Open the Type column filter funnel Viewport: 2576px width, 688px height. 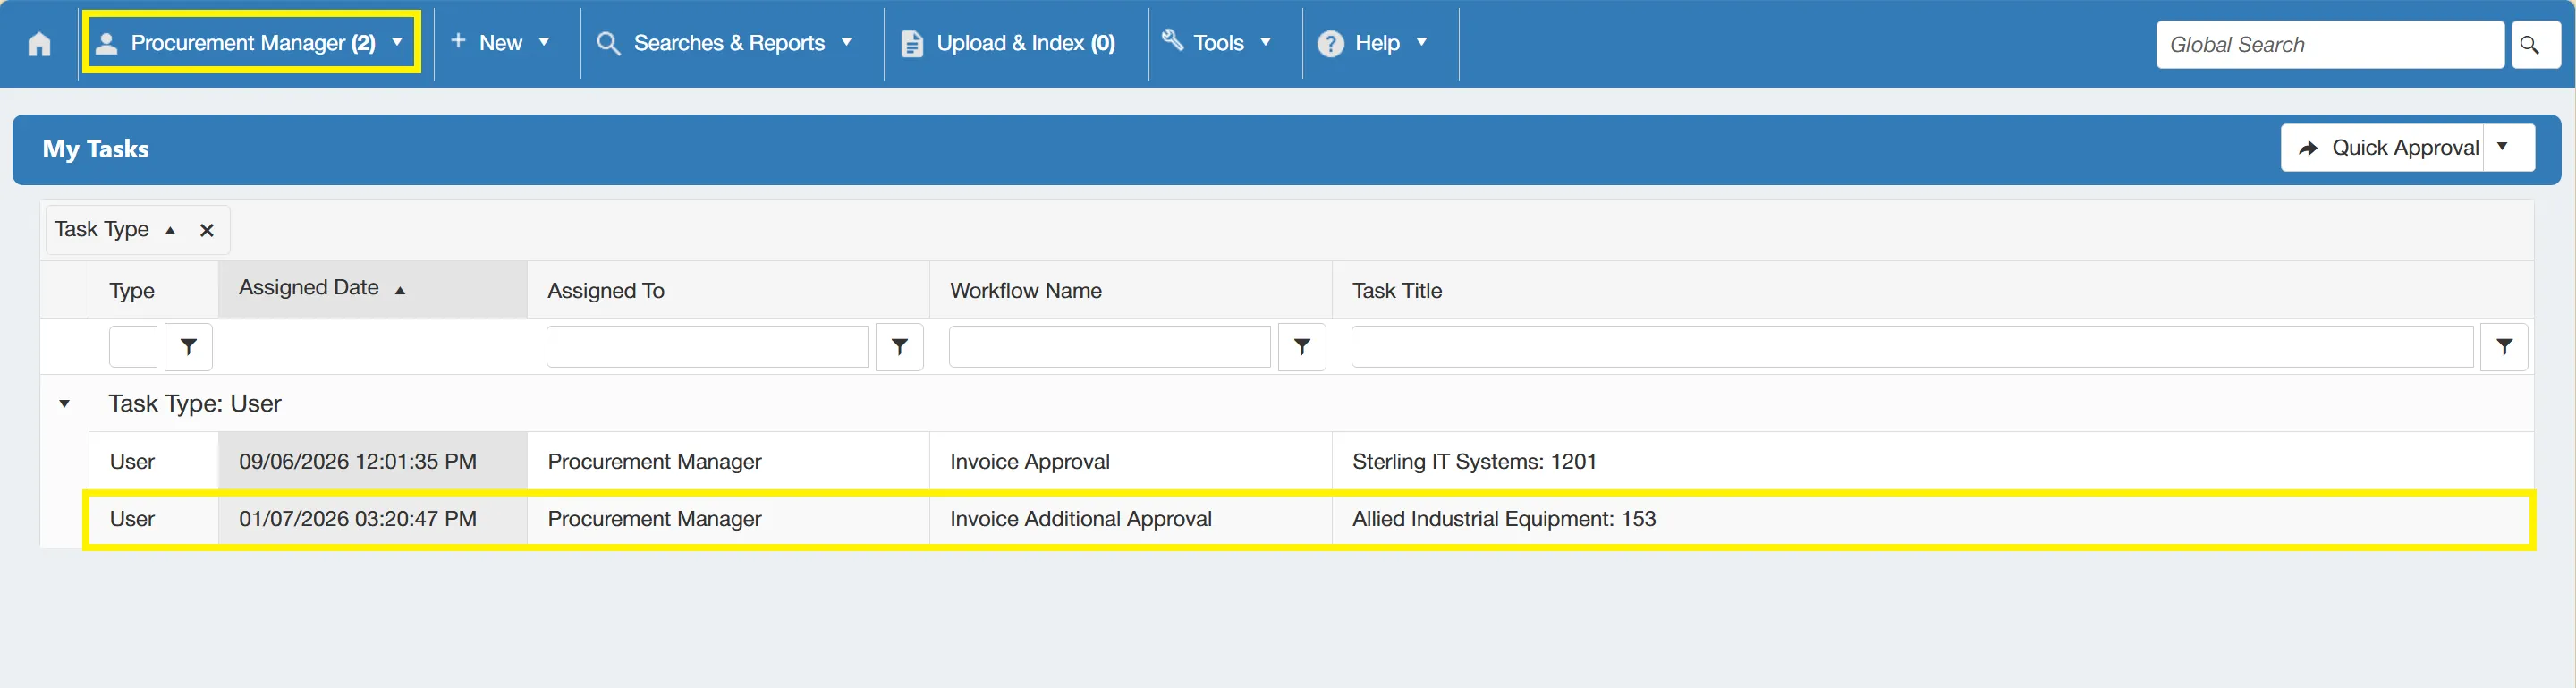pos(189,347)
